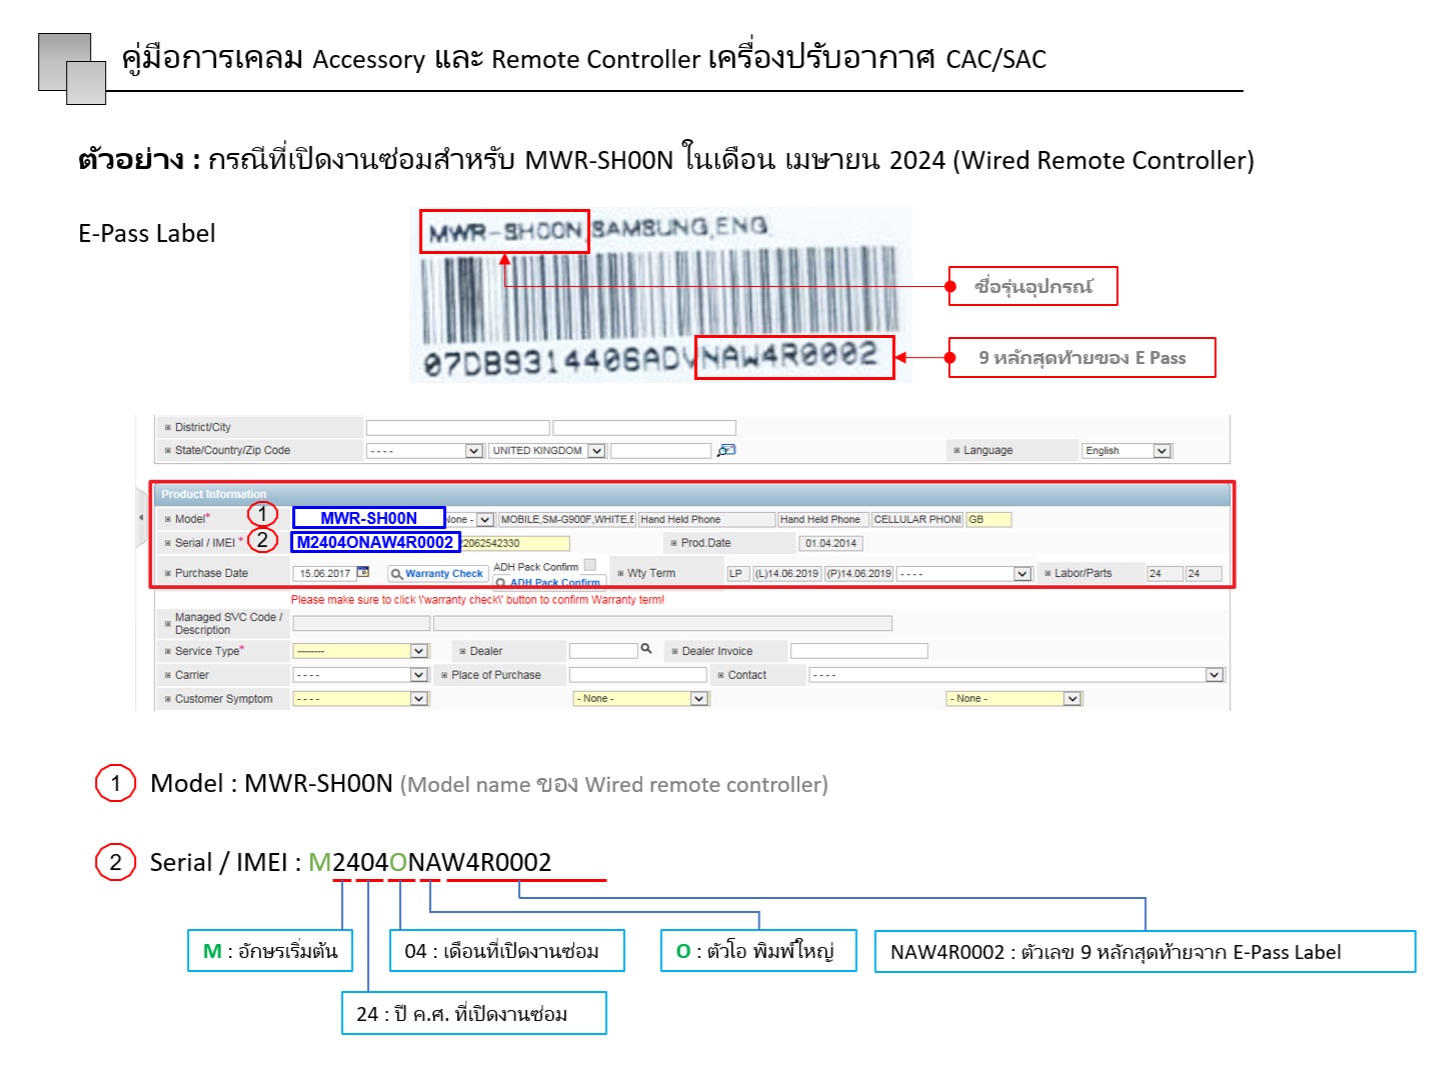Click the CELLULAR PHONE field
1430x1070 pixels.
pos(917,519)
